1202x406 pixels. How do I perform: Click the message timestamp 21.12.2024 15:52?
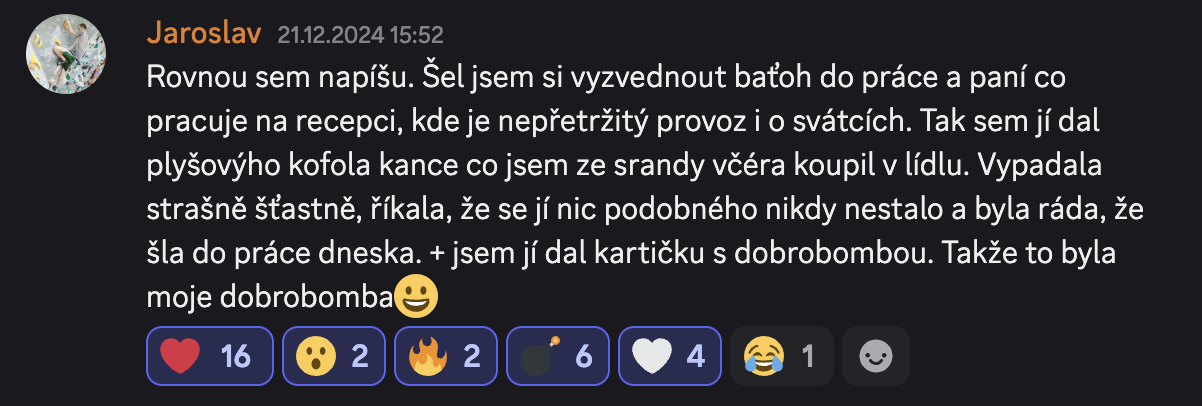pyautogui.click(x=360, y=35)
